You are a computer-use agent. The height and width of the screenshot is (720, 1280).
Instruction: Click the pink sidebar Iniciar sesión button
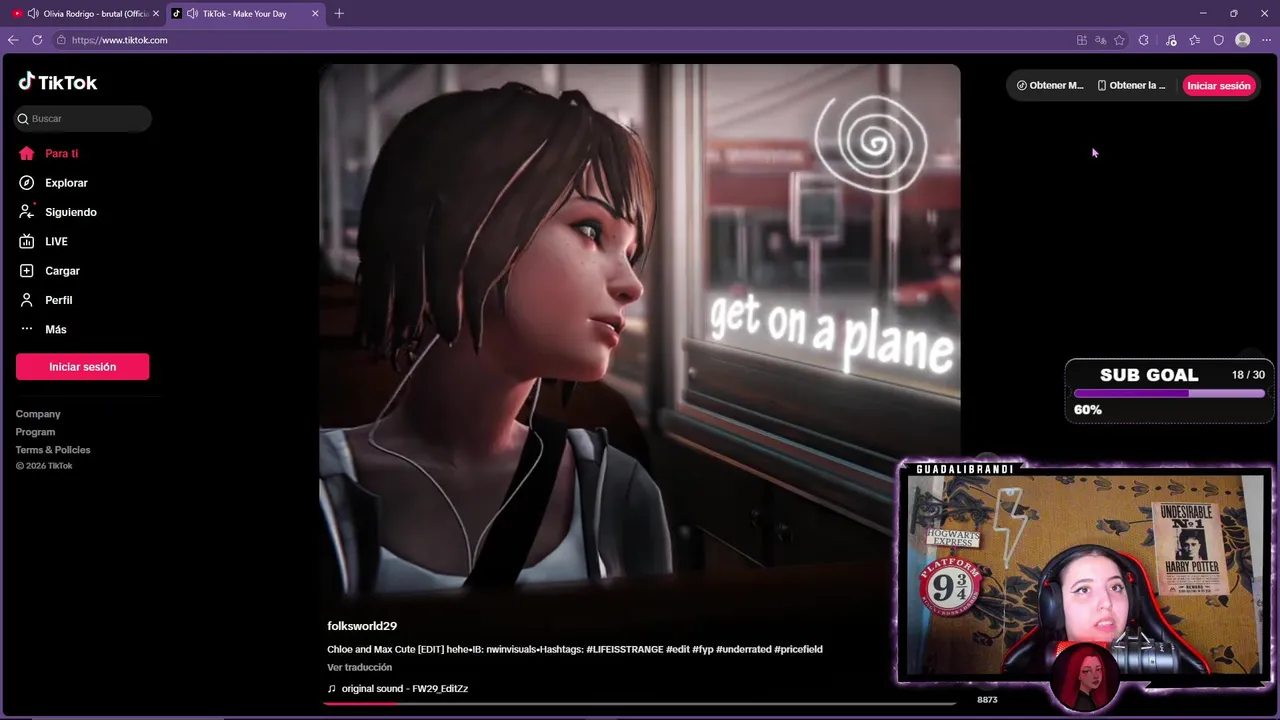click(x=82, y=367)
